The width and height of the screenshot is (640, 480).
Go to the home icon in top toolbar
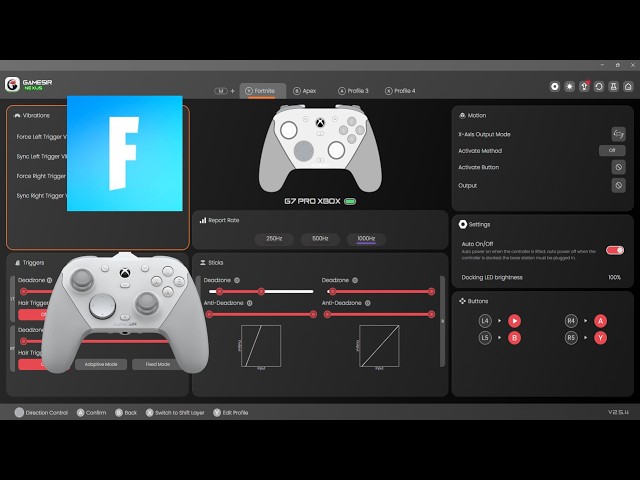coord(628,87)
